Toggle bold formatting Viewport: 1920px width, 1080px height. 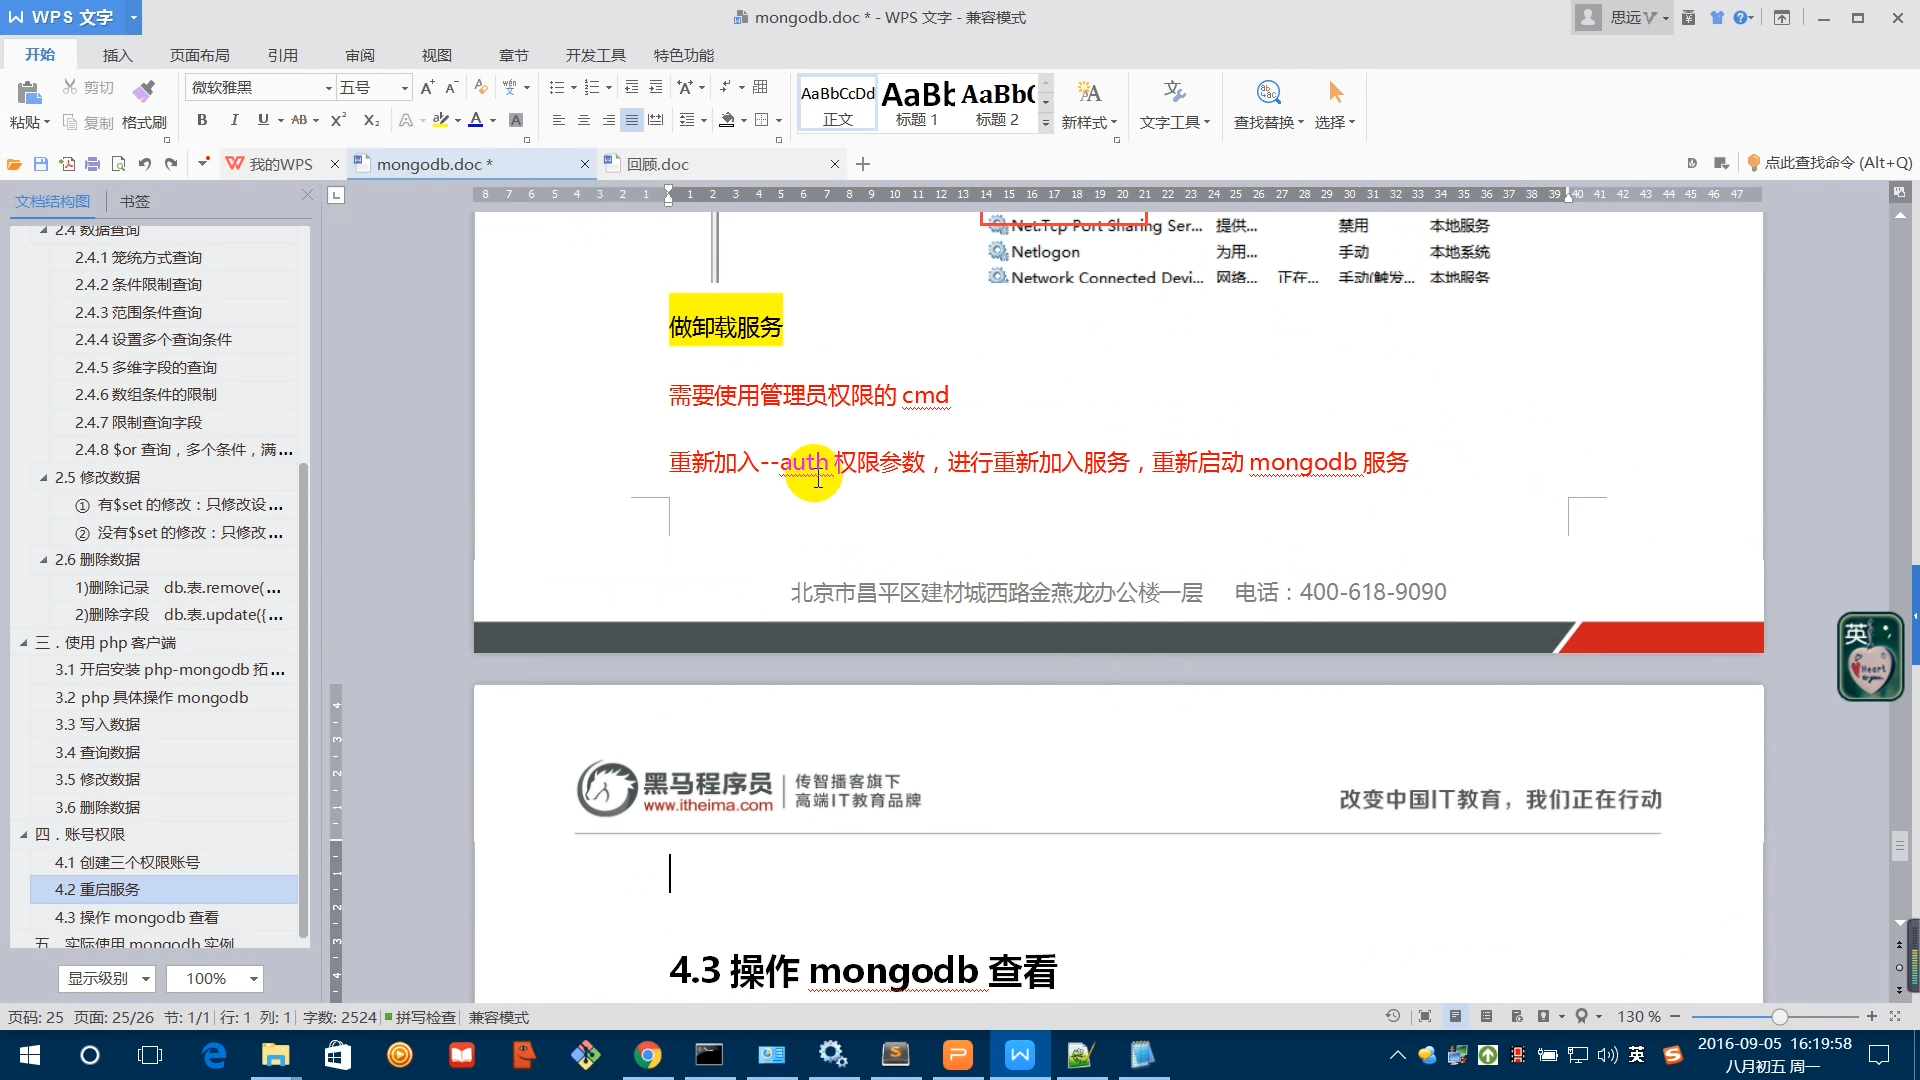coord(202,120)
